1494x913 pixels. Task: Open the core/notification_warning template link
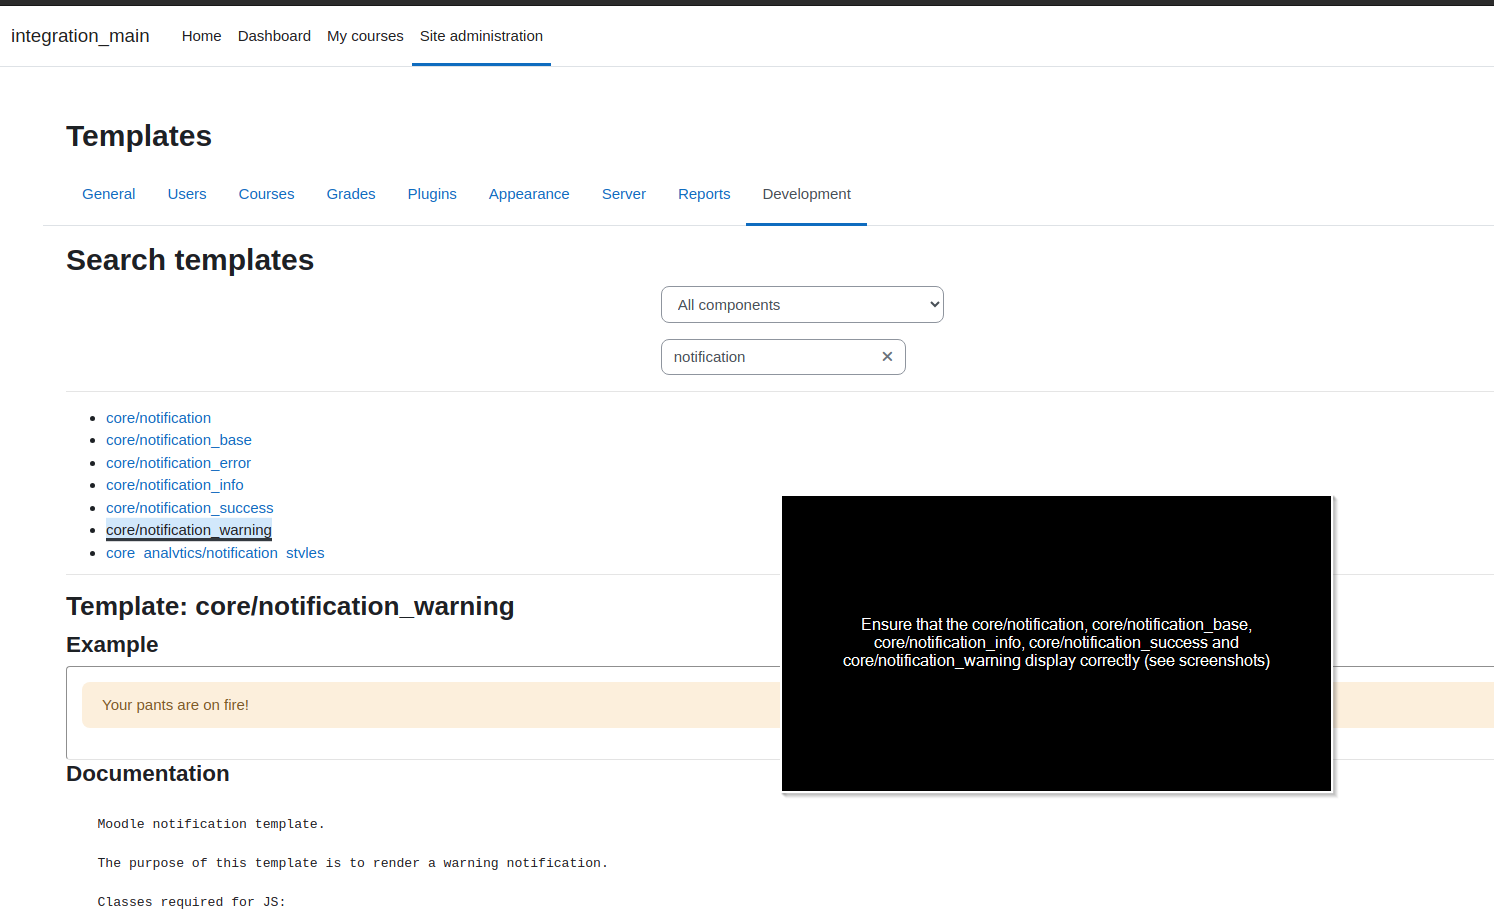pos(189,530)
